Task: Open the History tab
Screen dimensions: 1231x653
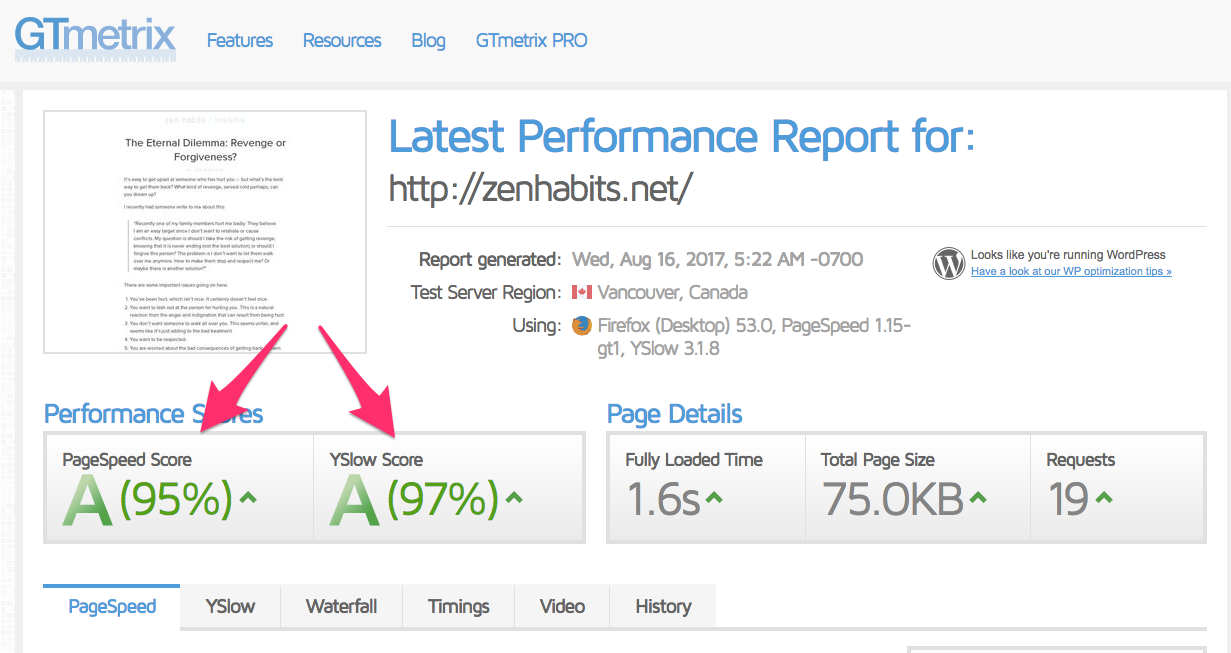Action: coord(663,607)
